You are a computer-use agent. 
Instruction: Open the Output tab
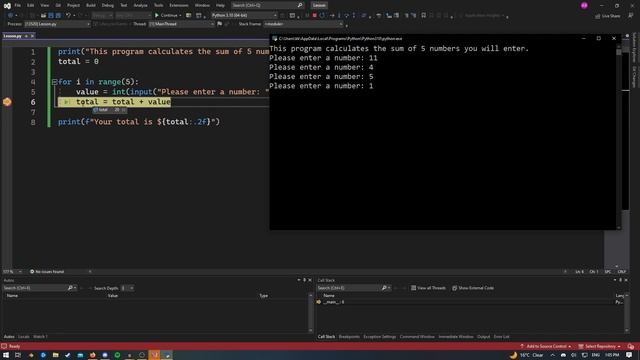point(483,337)
